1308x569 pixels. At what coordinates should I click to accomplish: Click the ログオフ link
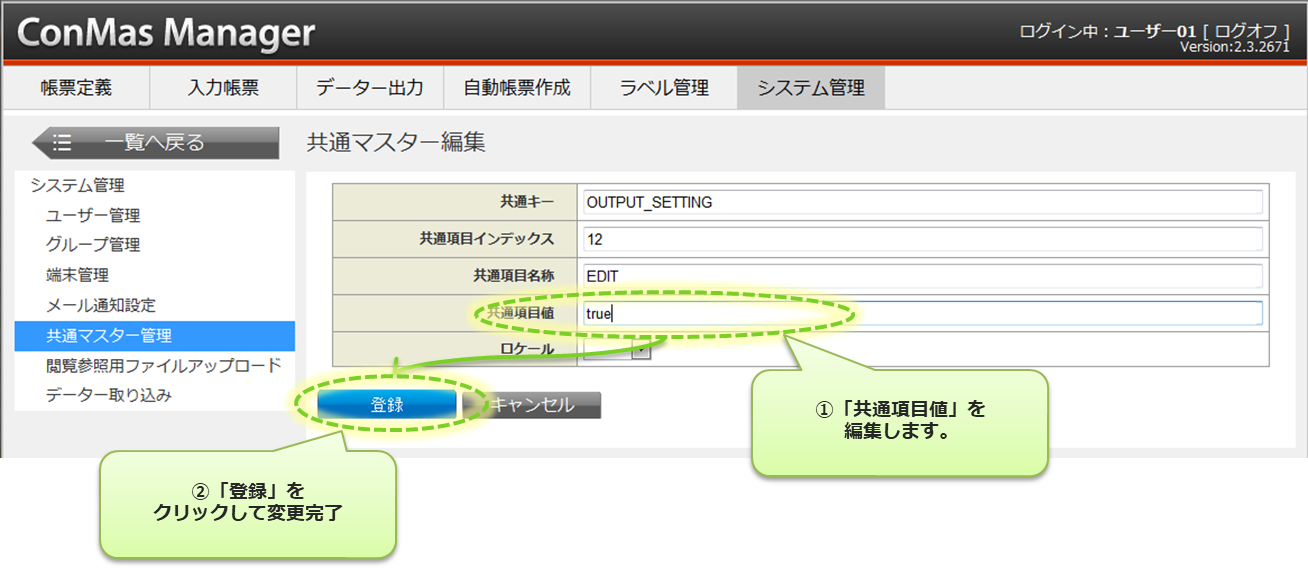click(1246, 31)
